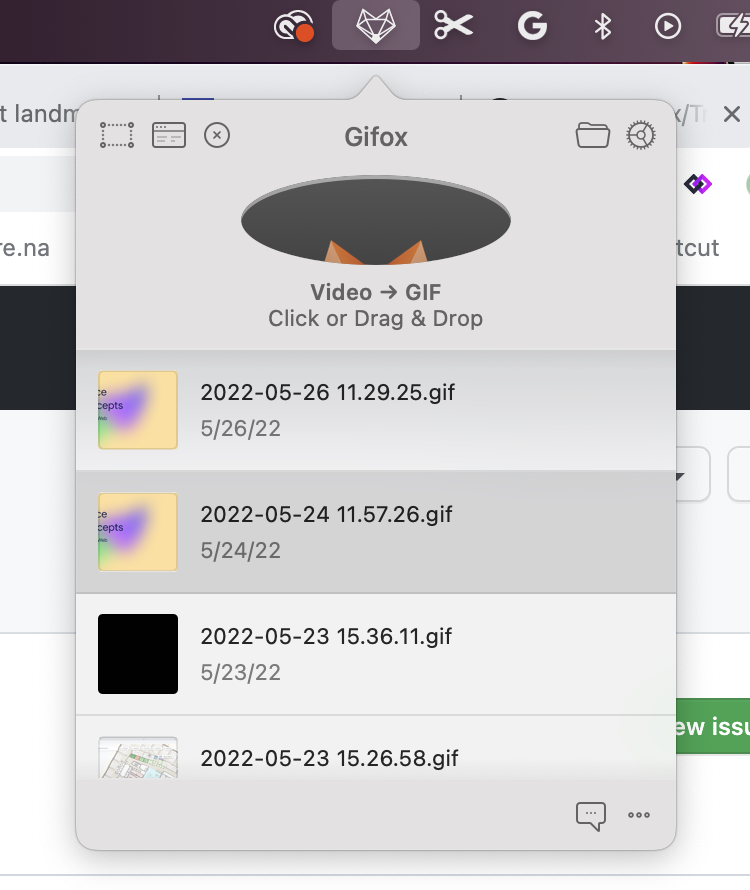Open the Gifox output folder icon
Image resolution: width=750 pixels, height=890 pixels.
pos(593,136)
